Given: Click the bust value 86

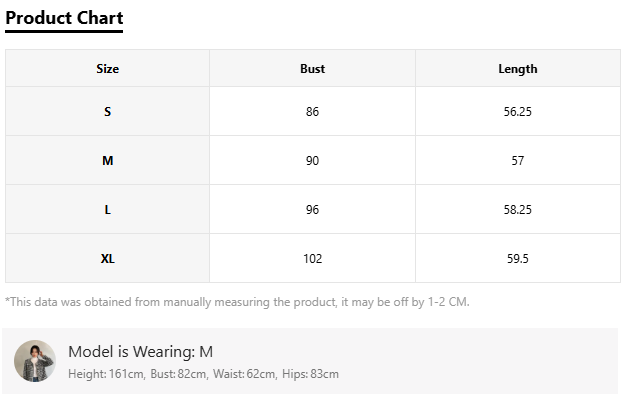Looking at the screenshot, I should click(x=312, y=111).
